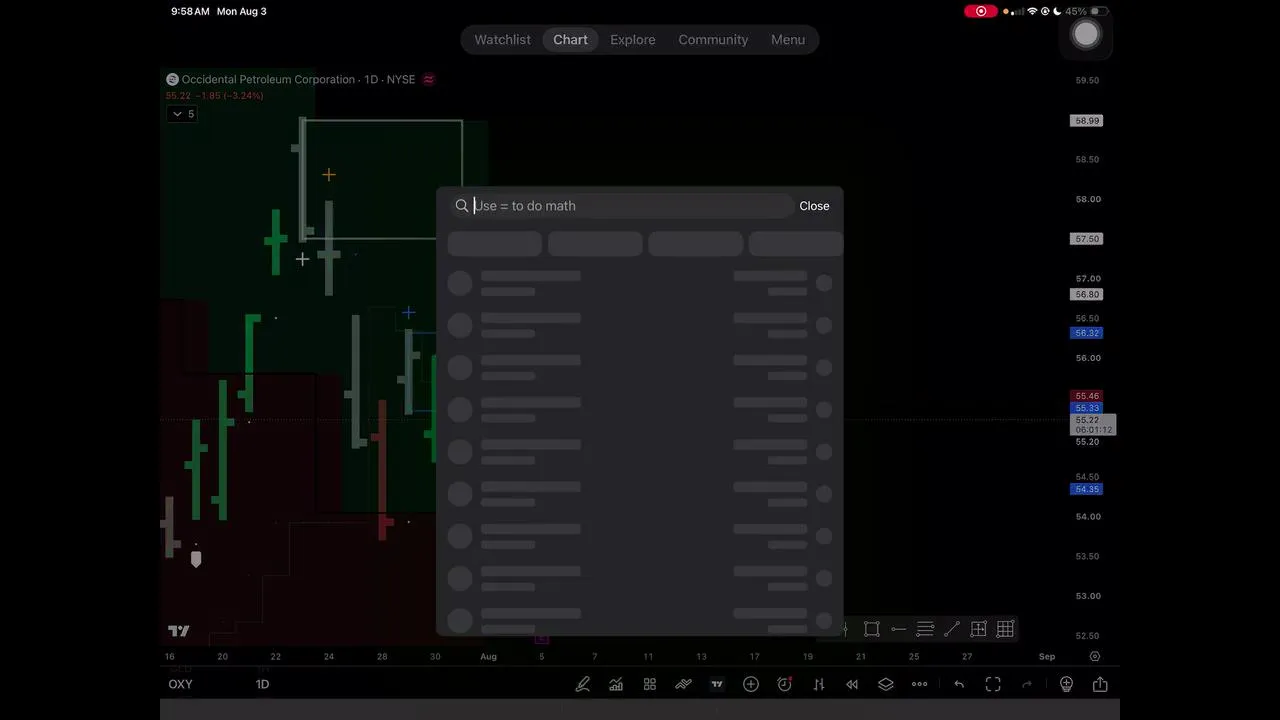
Task: Open the object tree layers icon
Action: (886, 684)
